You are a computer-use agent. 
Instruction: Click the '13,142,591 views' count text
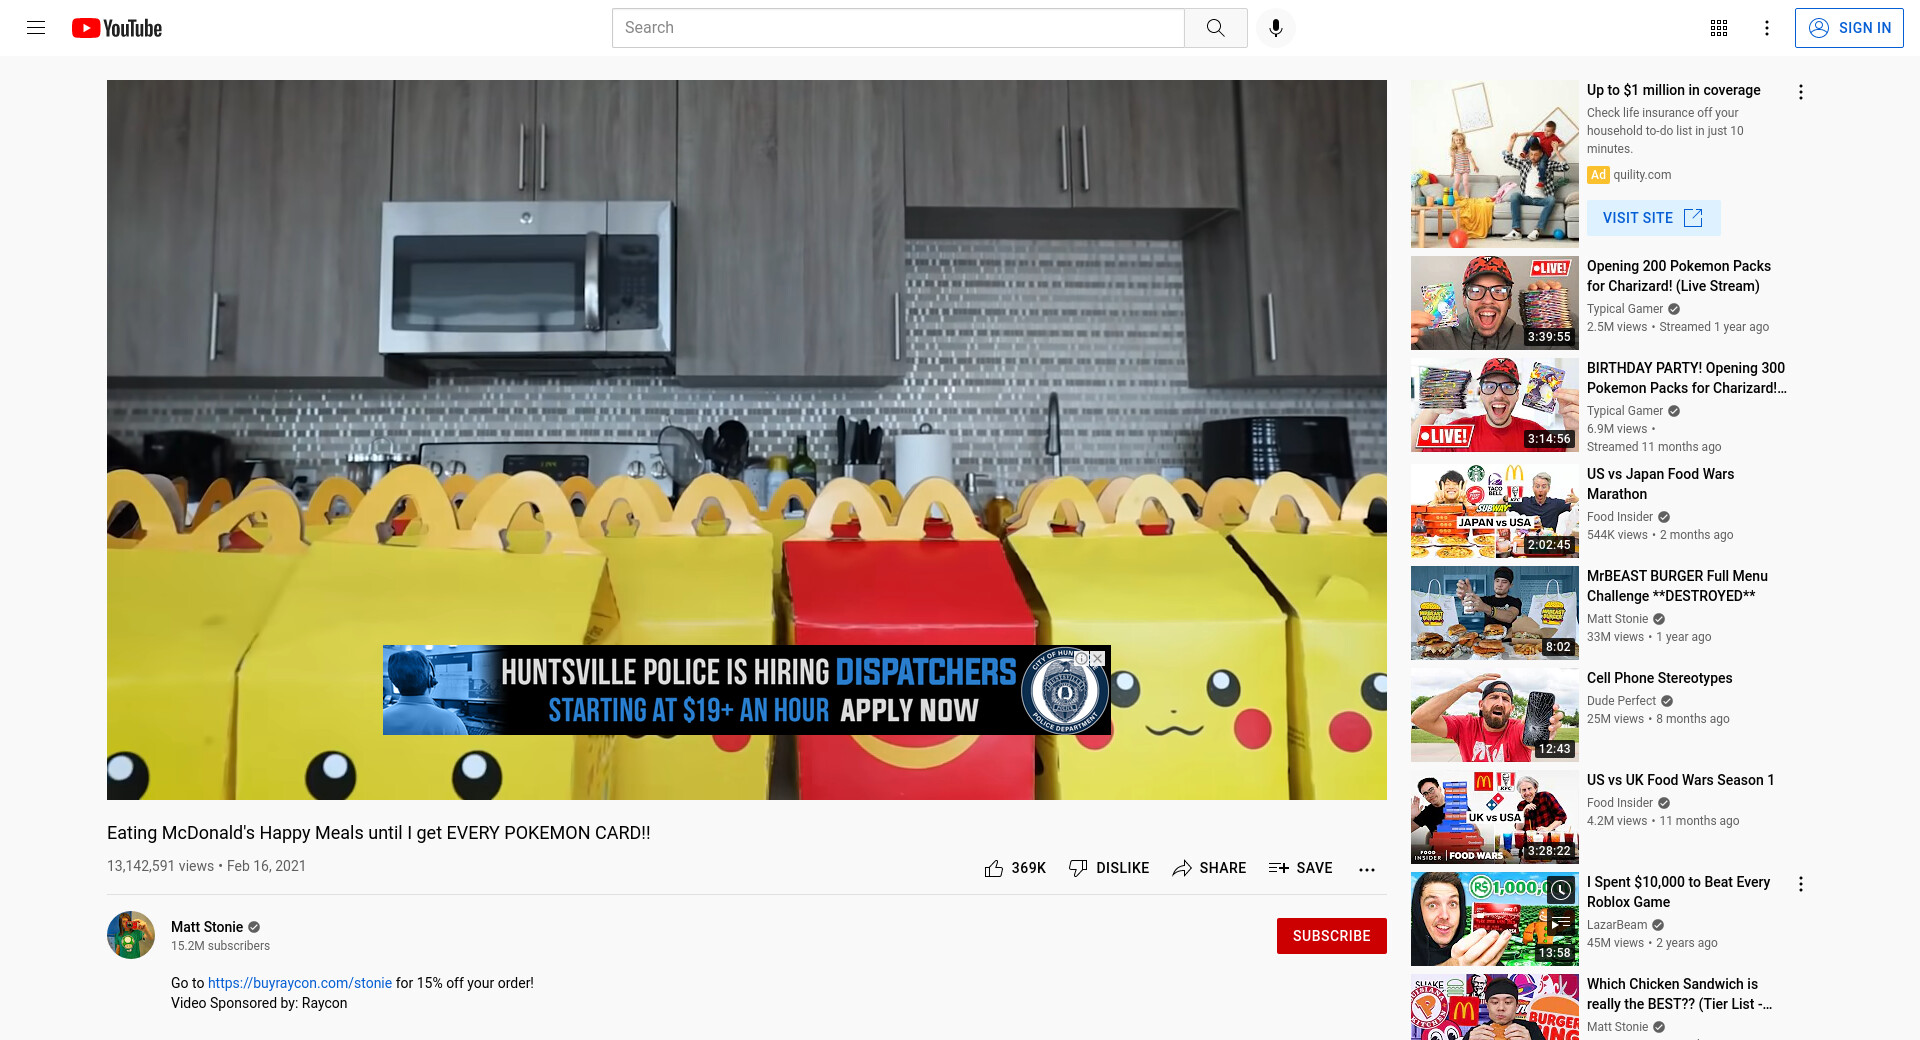click(x=160, y=866)
